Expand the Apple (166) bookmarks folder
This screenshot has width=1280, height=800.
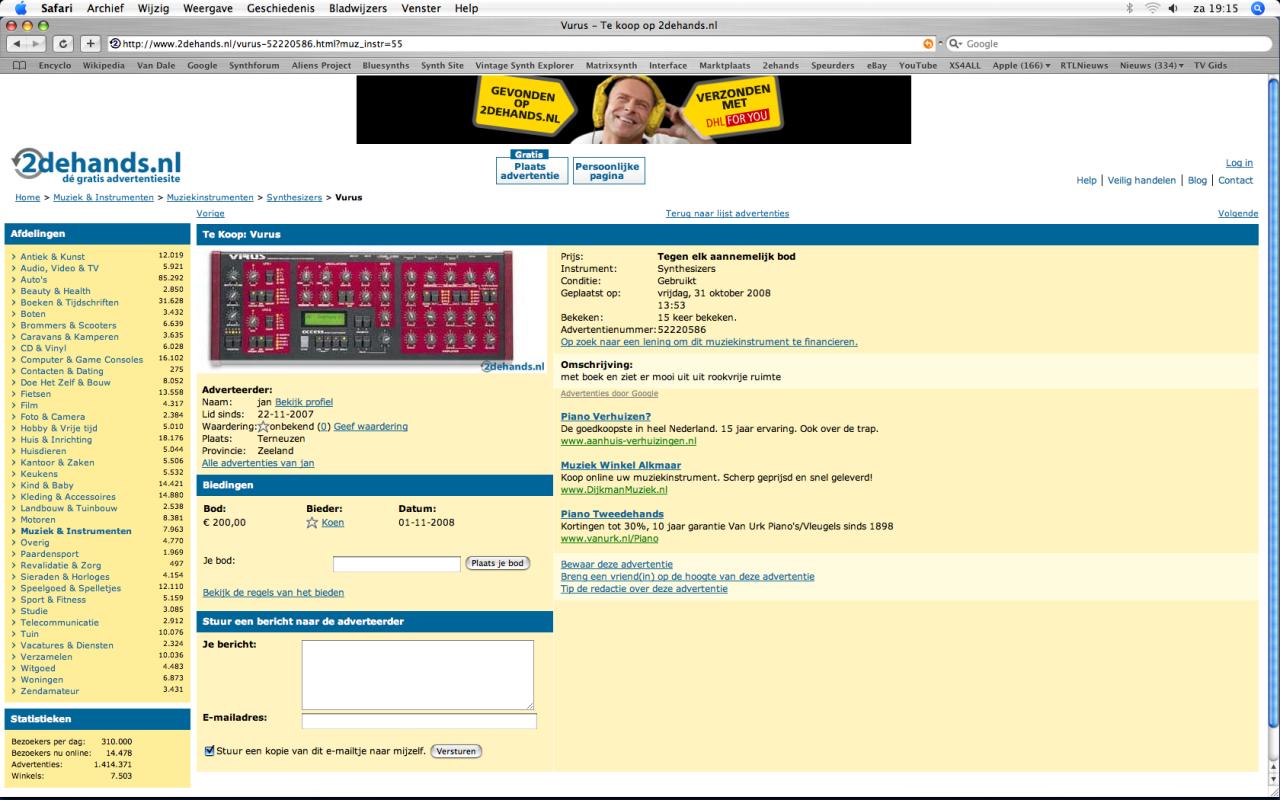pos(1021,66)
